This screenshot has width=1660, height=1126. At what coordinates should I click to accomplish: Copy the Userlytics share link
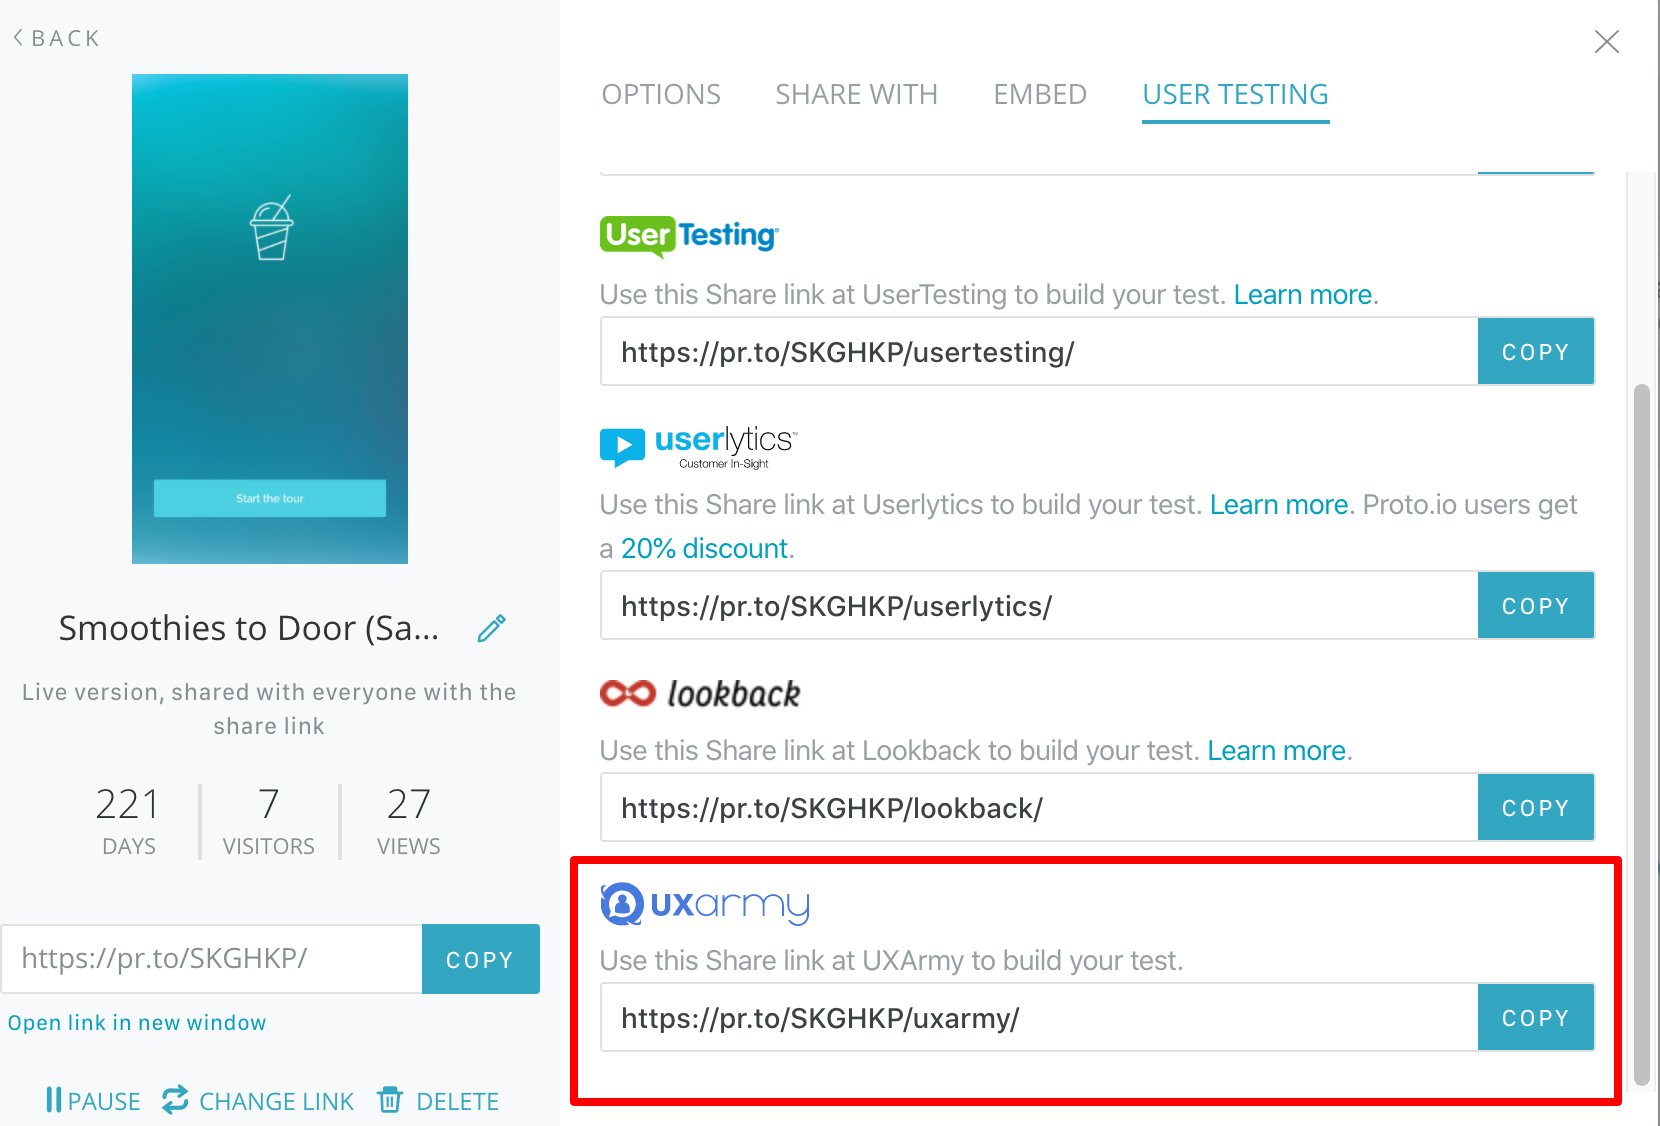point(1535,606)
